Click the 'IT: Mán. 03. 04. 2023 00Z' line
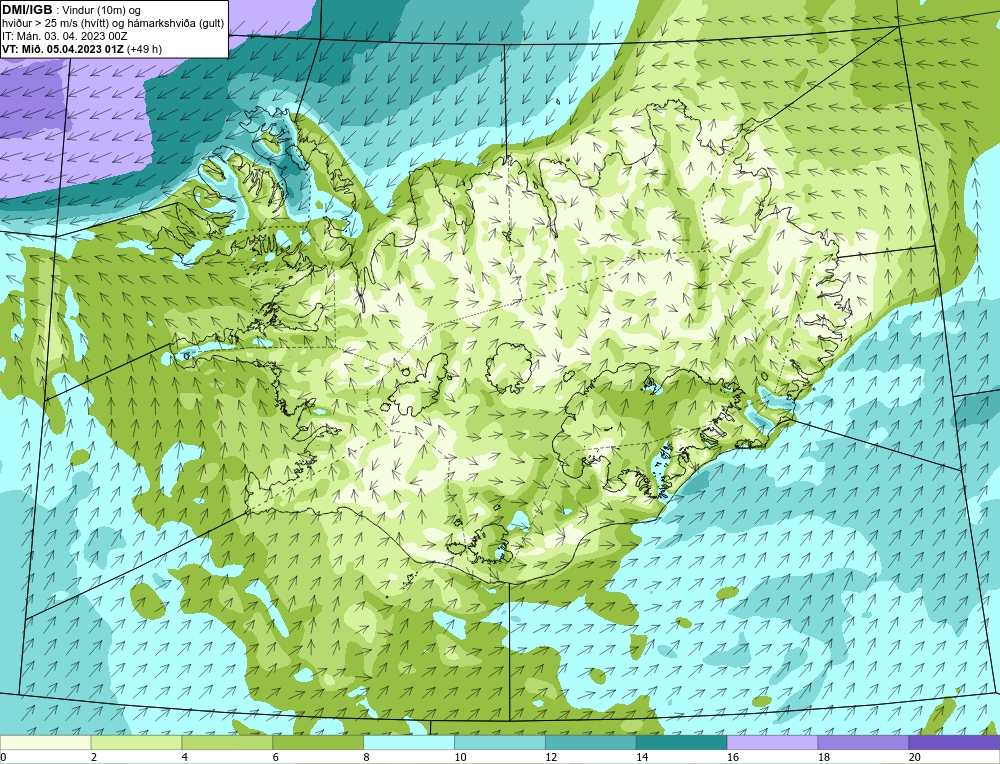The image size is (1000, 764). tap(65, 36)
